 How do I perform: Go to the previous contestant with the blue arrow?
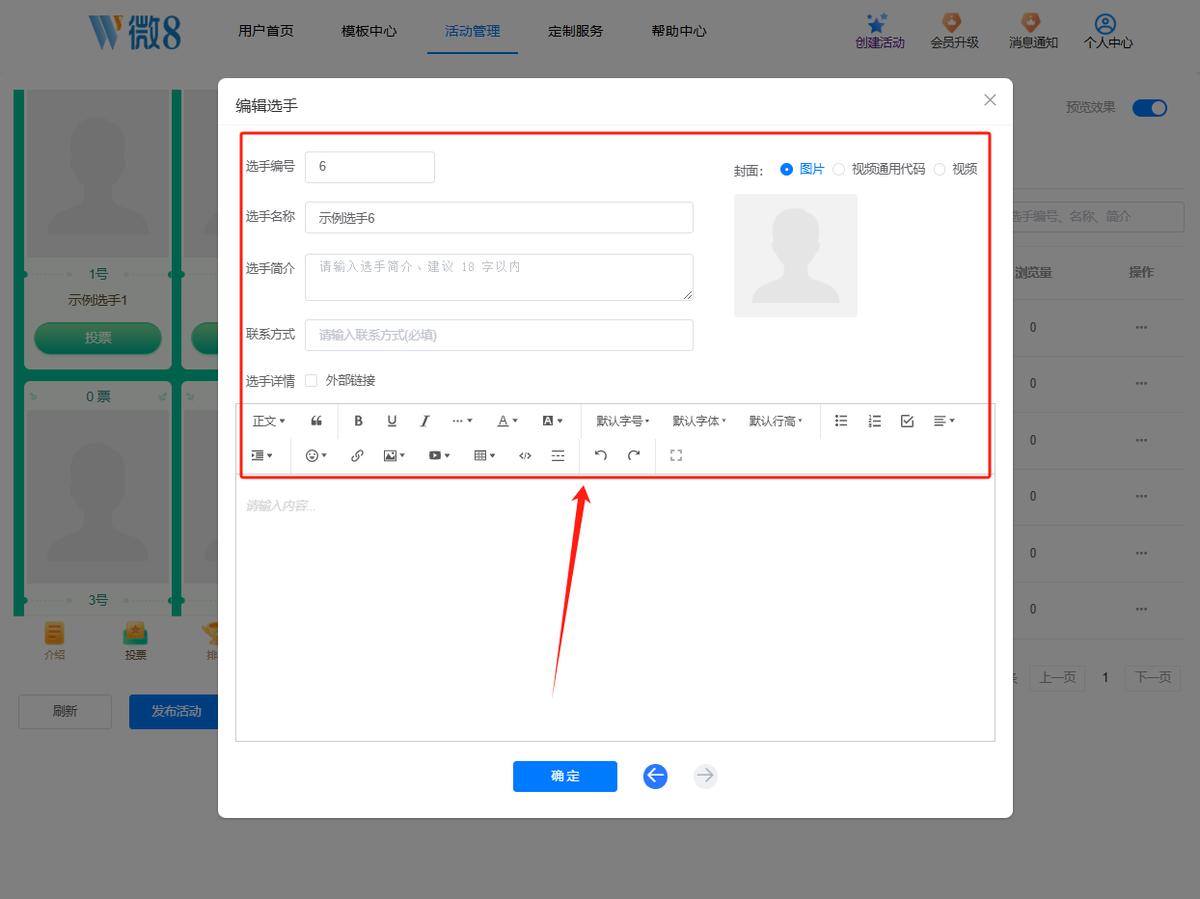[x=655, y=776]
